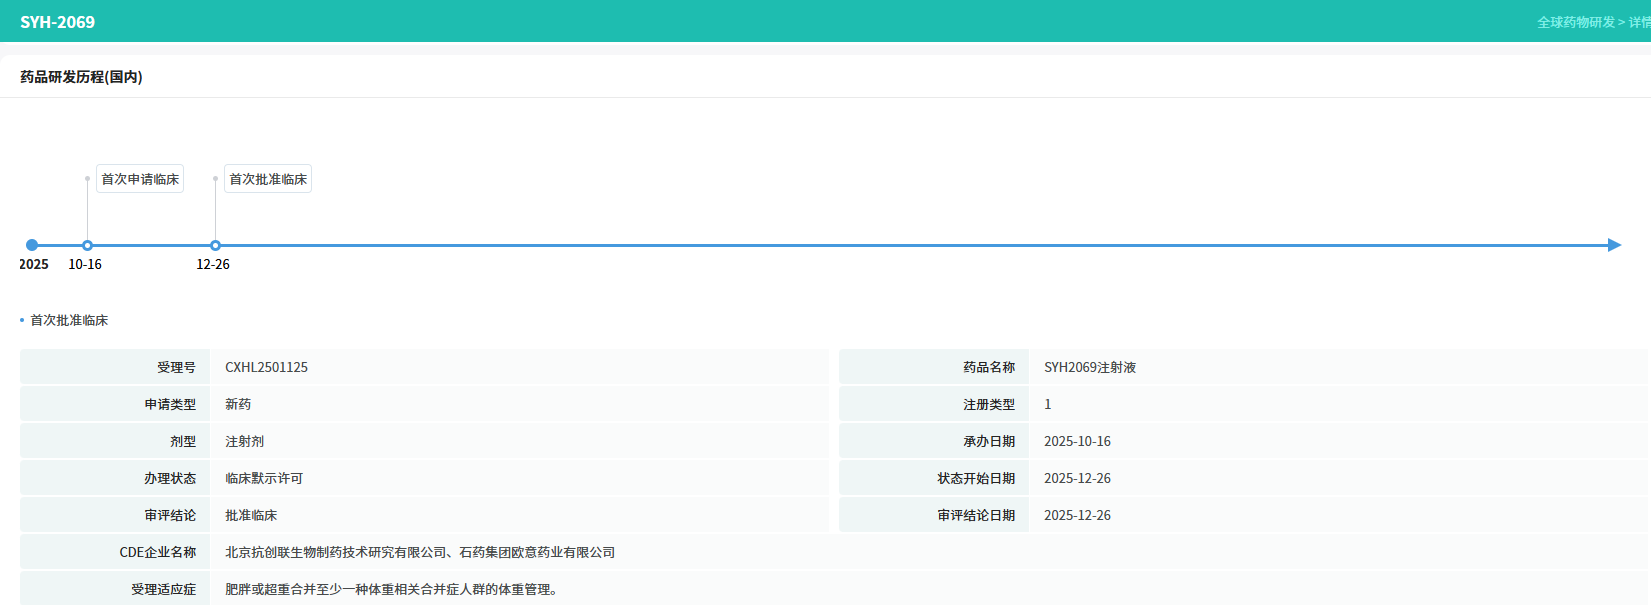Click the date value in the 审评结论日期 row
Image resolution: width=1651 pixels, height=605 pixels.
coord(1077,516)
